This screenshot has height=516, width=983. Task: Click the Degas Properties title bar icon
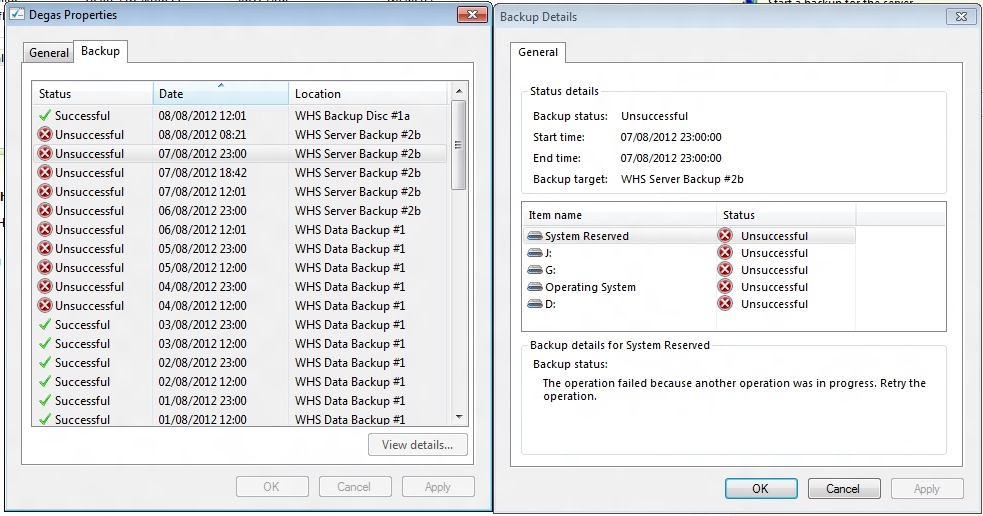pyautogui.click(x=17, y=15)
